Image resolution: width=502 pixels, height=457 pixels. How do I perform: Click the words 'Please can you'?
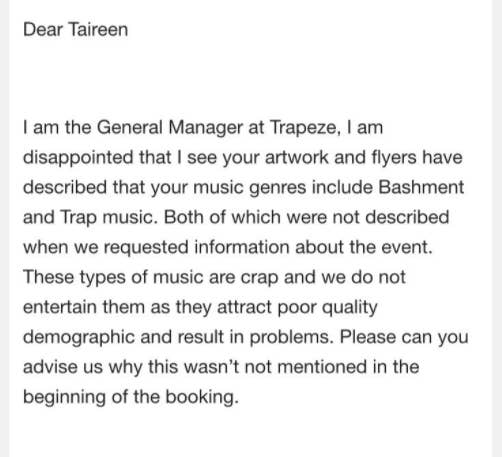[404, 337]
